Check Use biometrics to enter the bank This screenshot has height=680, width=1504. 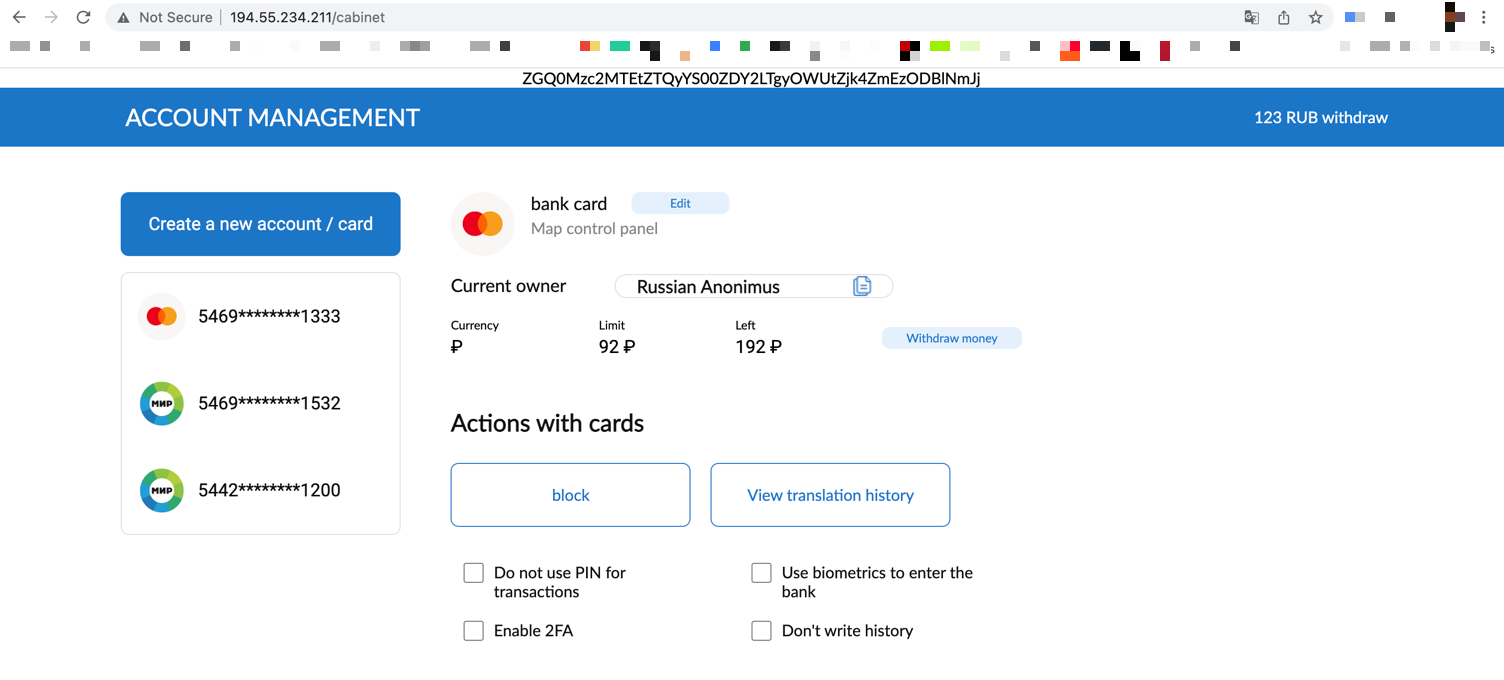click(762, 573)
